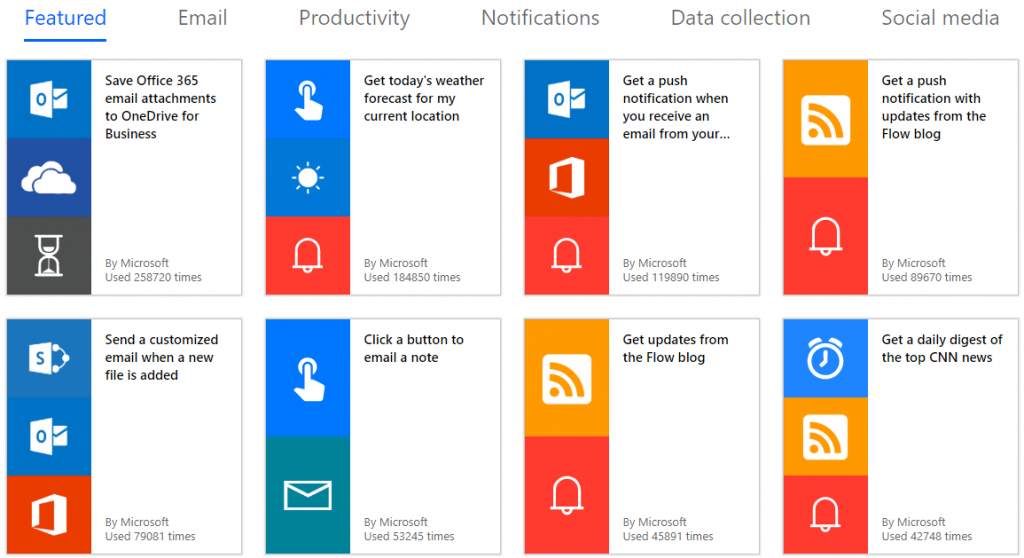Click 'Used 258720 times' text
1024x558 pixels.
pyautogui.click(x=153, y=277)
